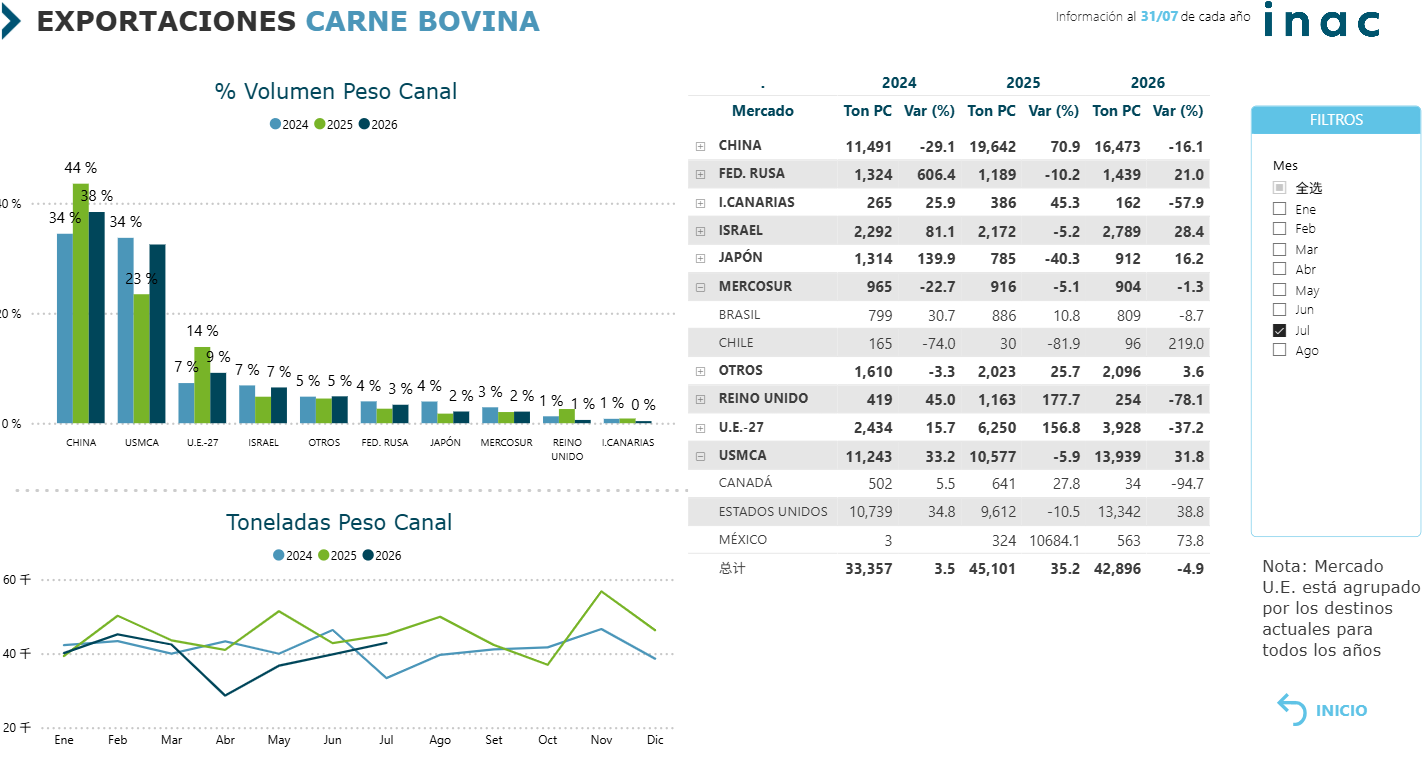Enable the Ago month checkbox
The height and width of the screenshot is (760, 1425).
point(1279,350)
